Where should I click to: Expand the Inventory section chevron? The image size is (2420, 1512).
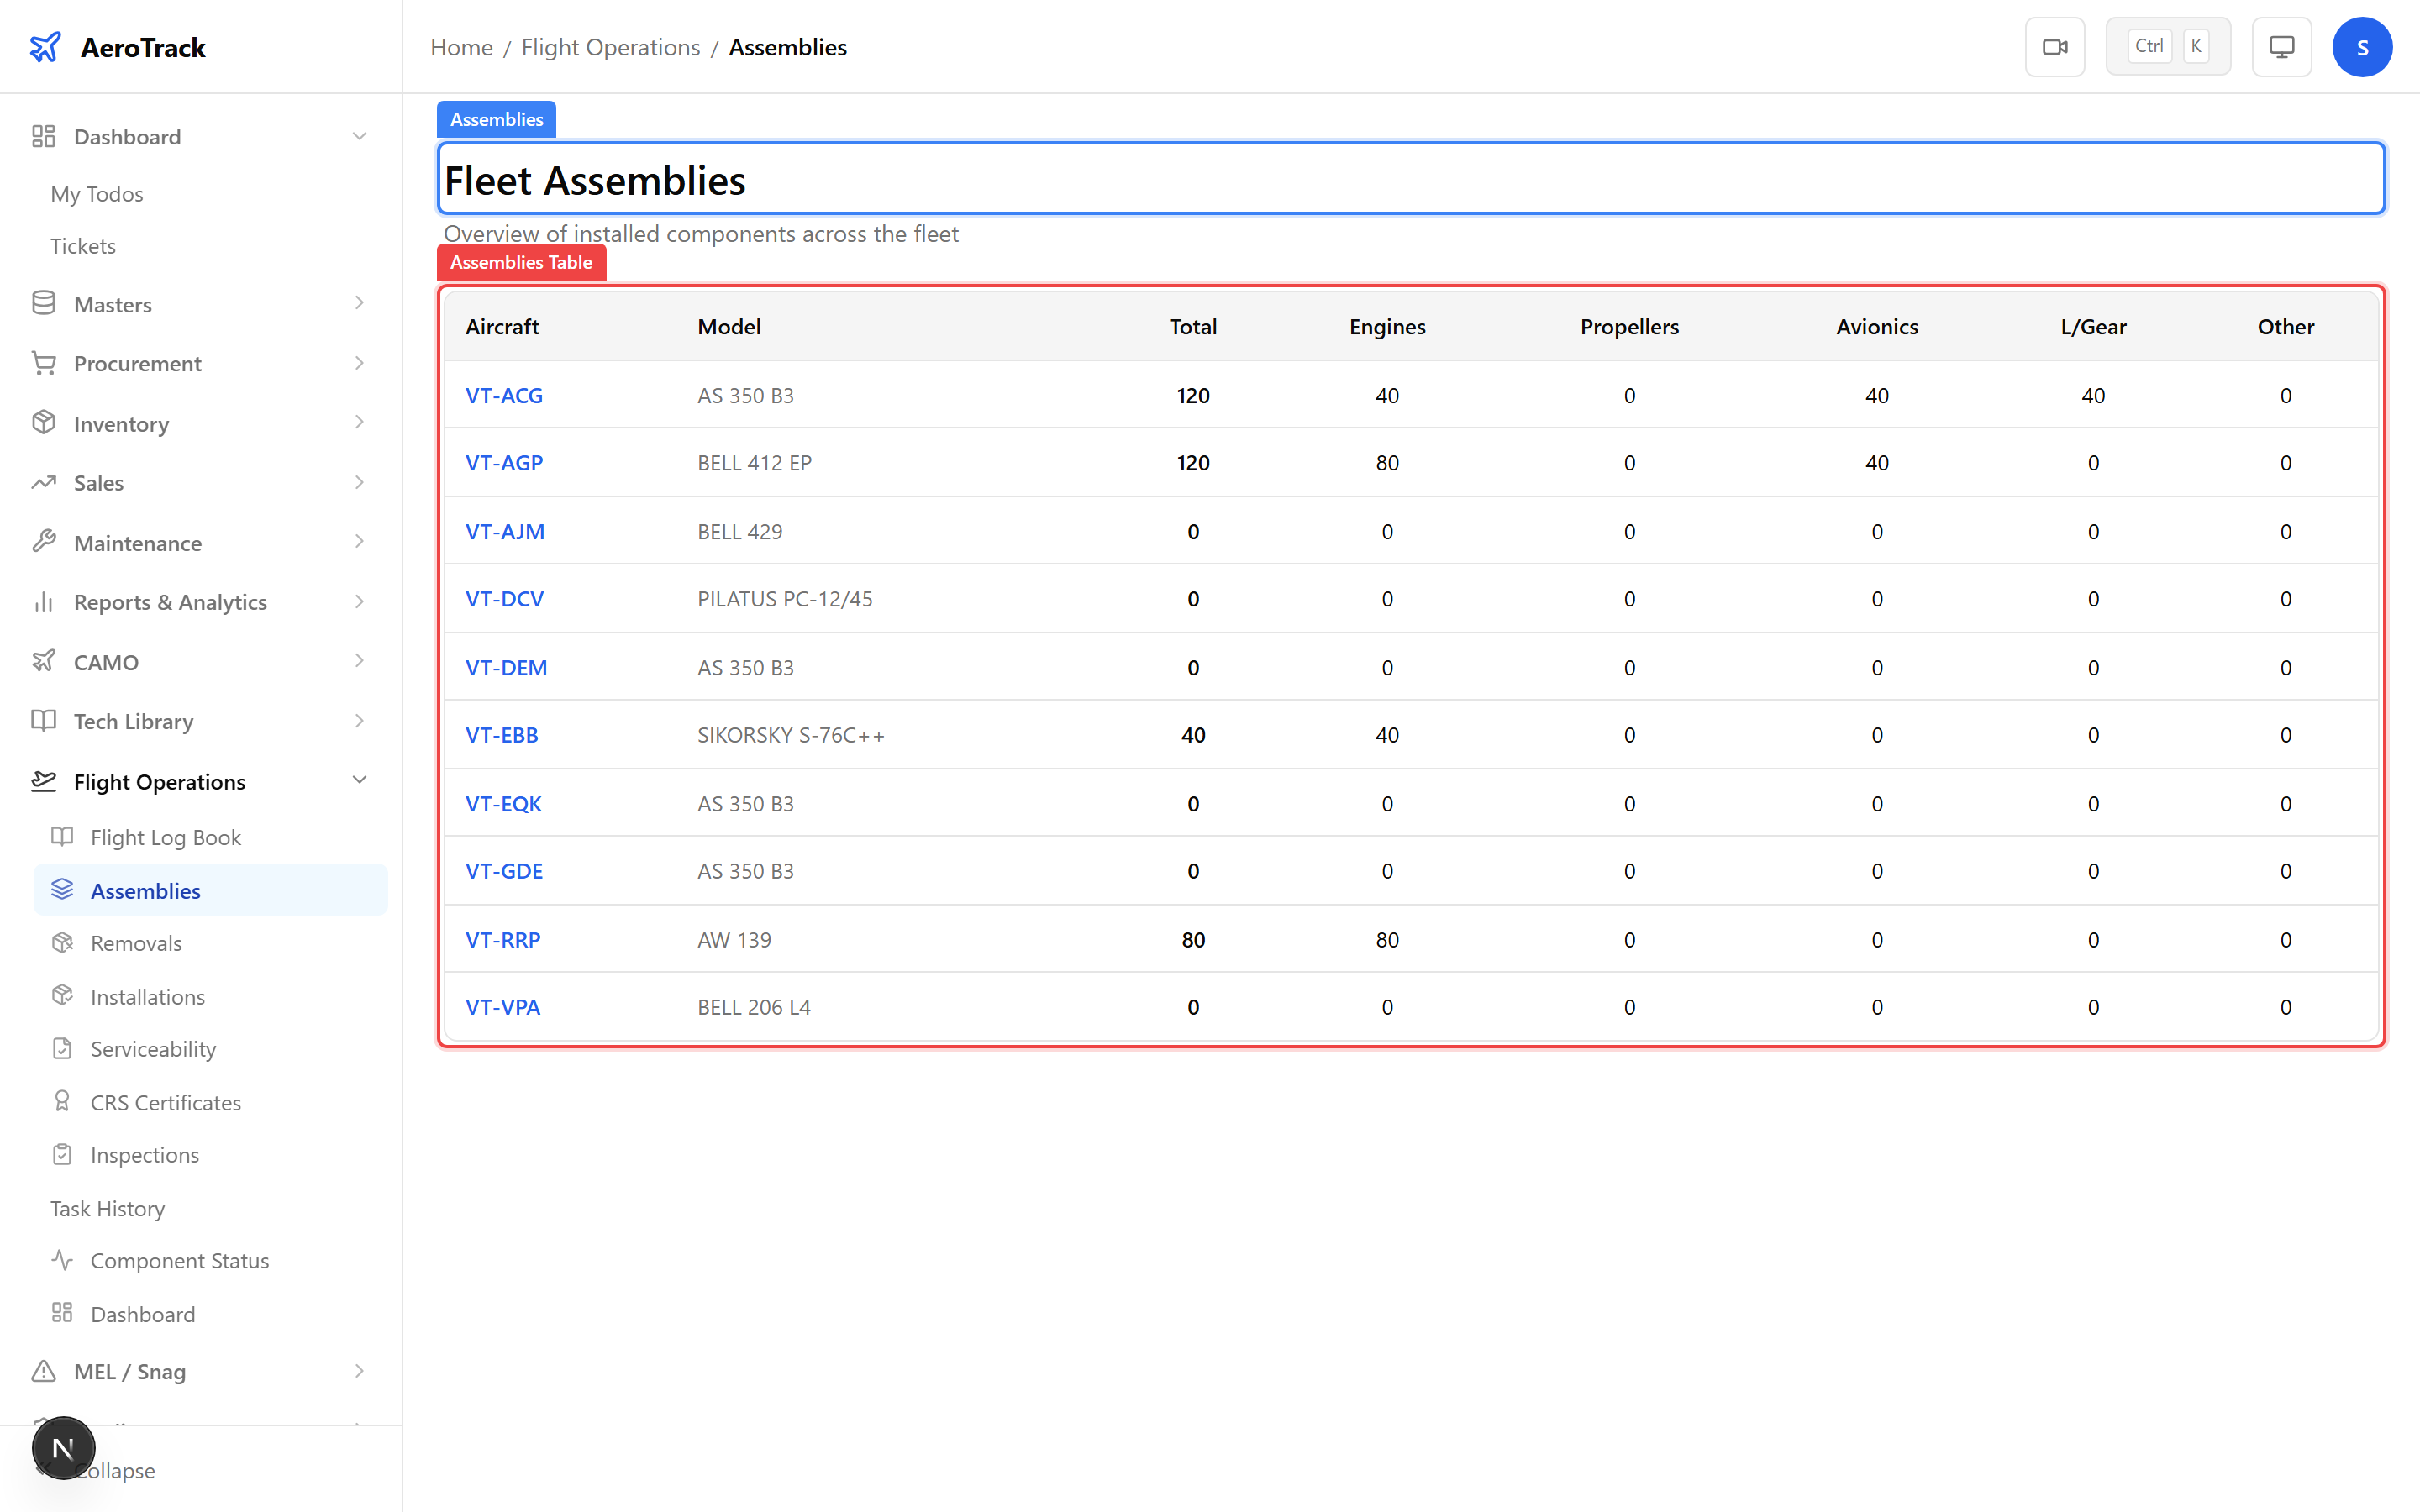[x=360, y=423]
